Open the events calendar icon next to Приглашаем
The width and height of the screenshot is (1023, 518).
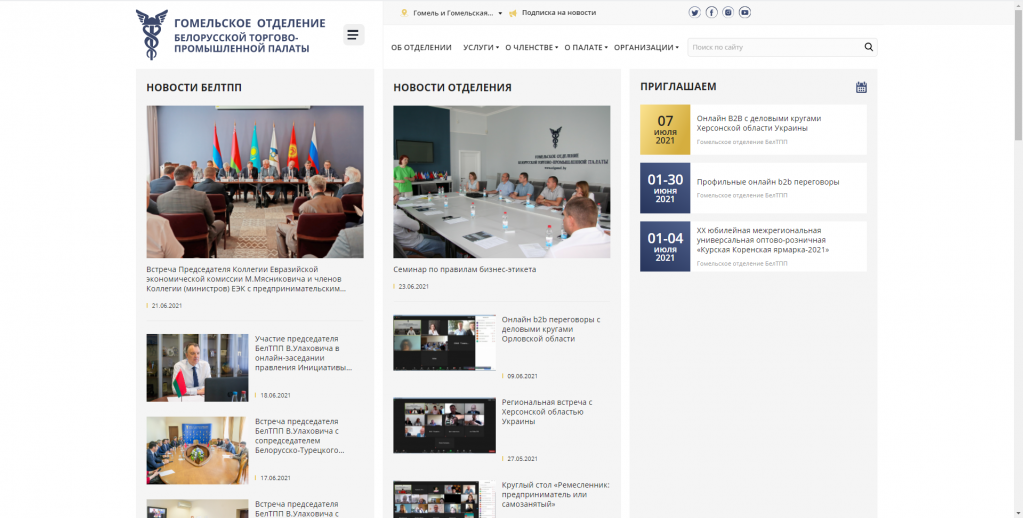click(861, 87)
